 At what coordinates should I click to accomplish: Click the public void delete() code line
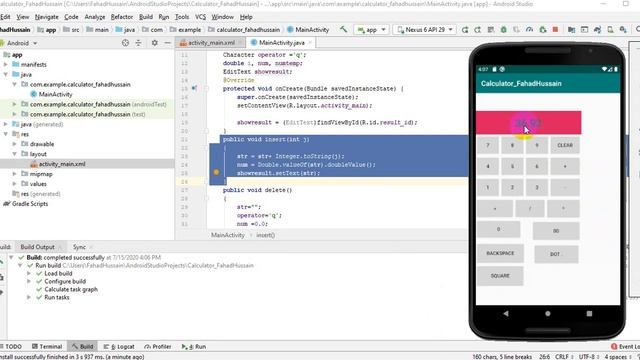[x=258, y=190]
